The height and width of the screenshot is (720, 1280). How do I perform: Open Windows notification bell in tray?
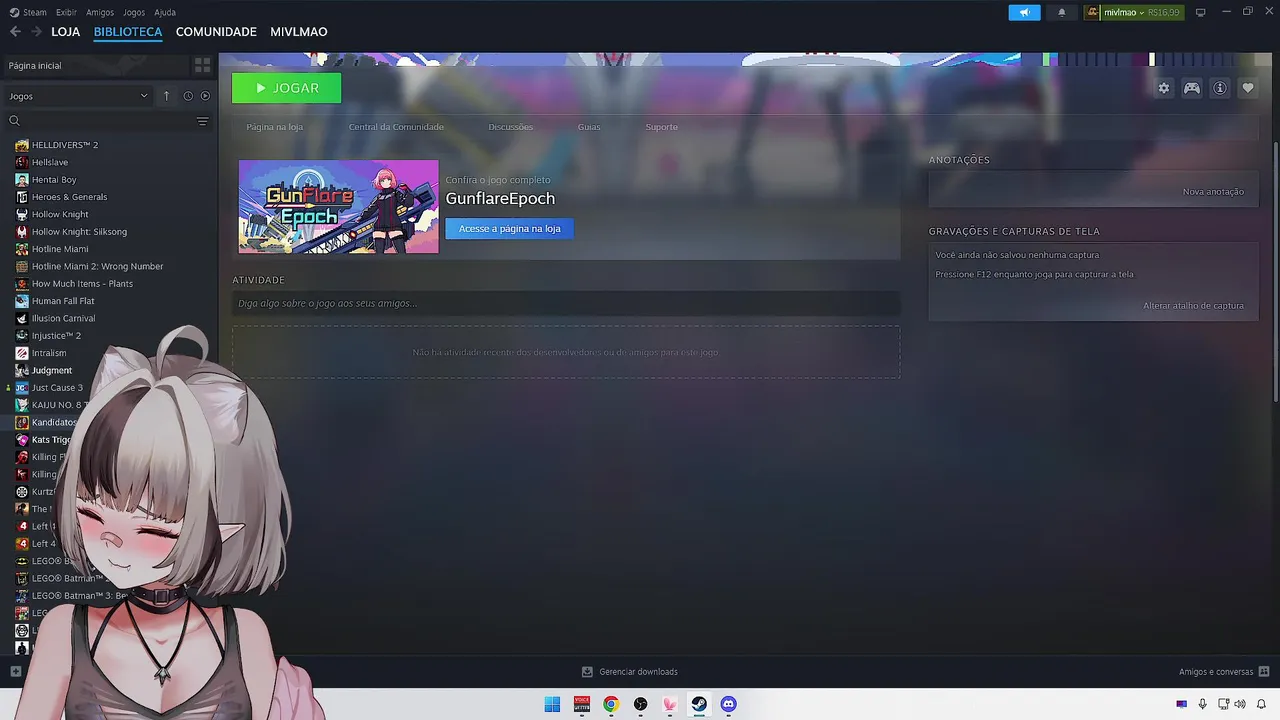coord(1261,704)
